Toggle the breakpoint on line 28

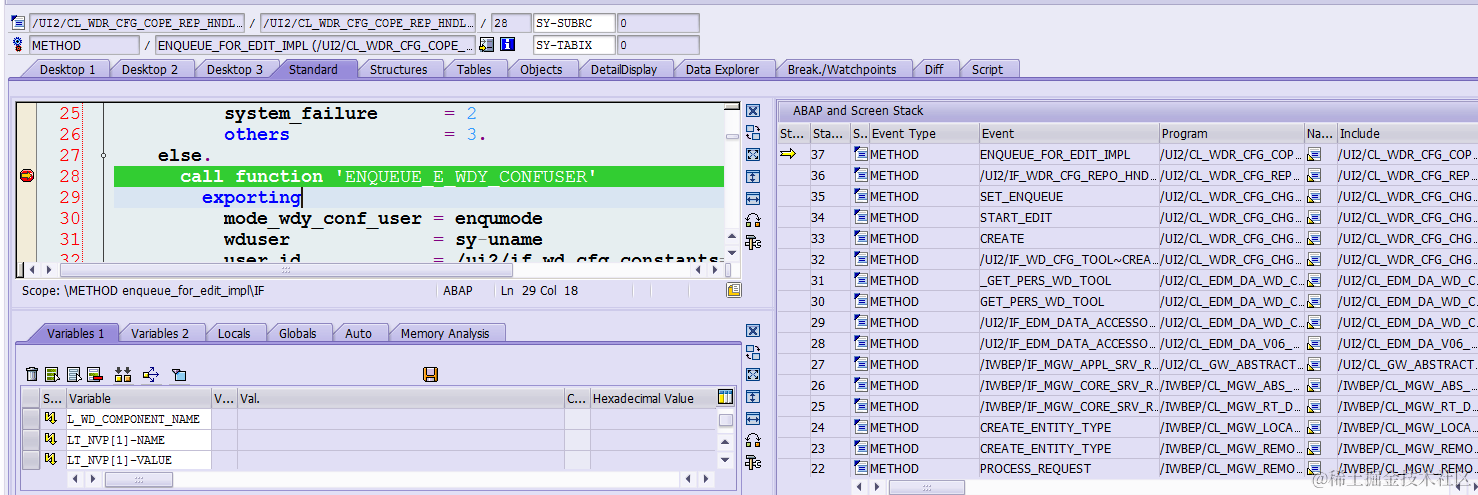point(27,176)
